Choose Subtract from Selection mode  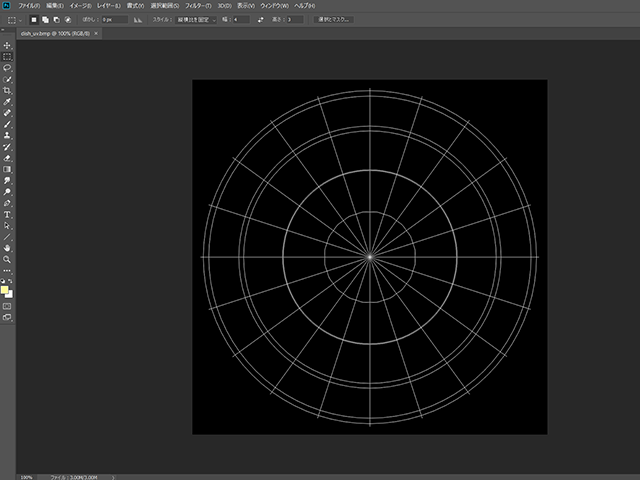(57, 20)
